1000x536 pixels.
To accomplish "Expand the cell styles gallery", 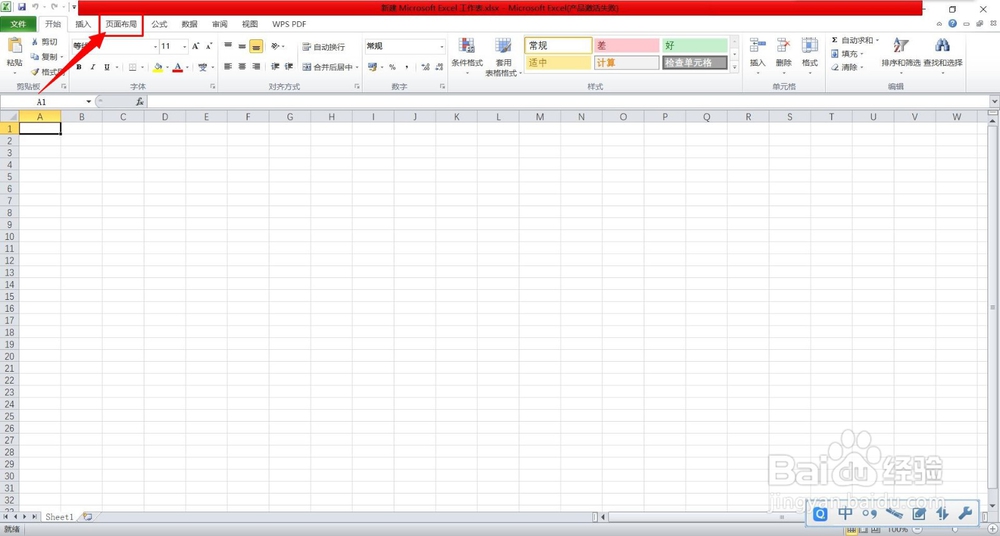I will 734,68.
